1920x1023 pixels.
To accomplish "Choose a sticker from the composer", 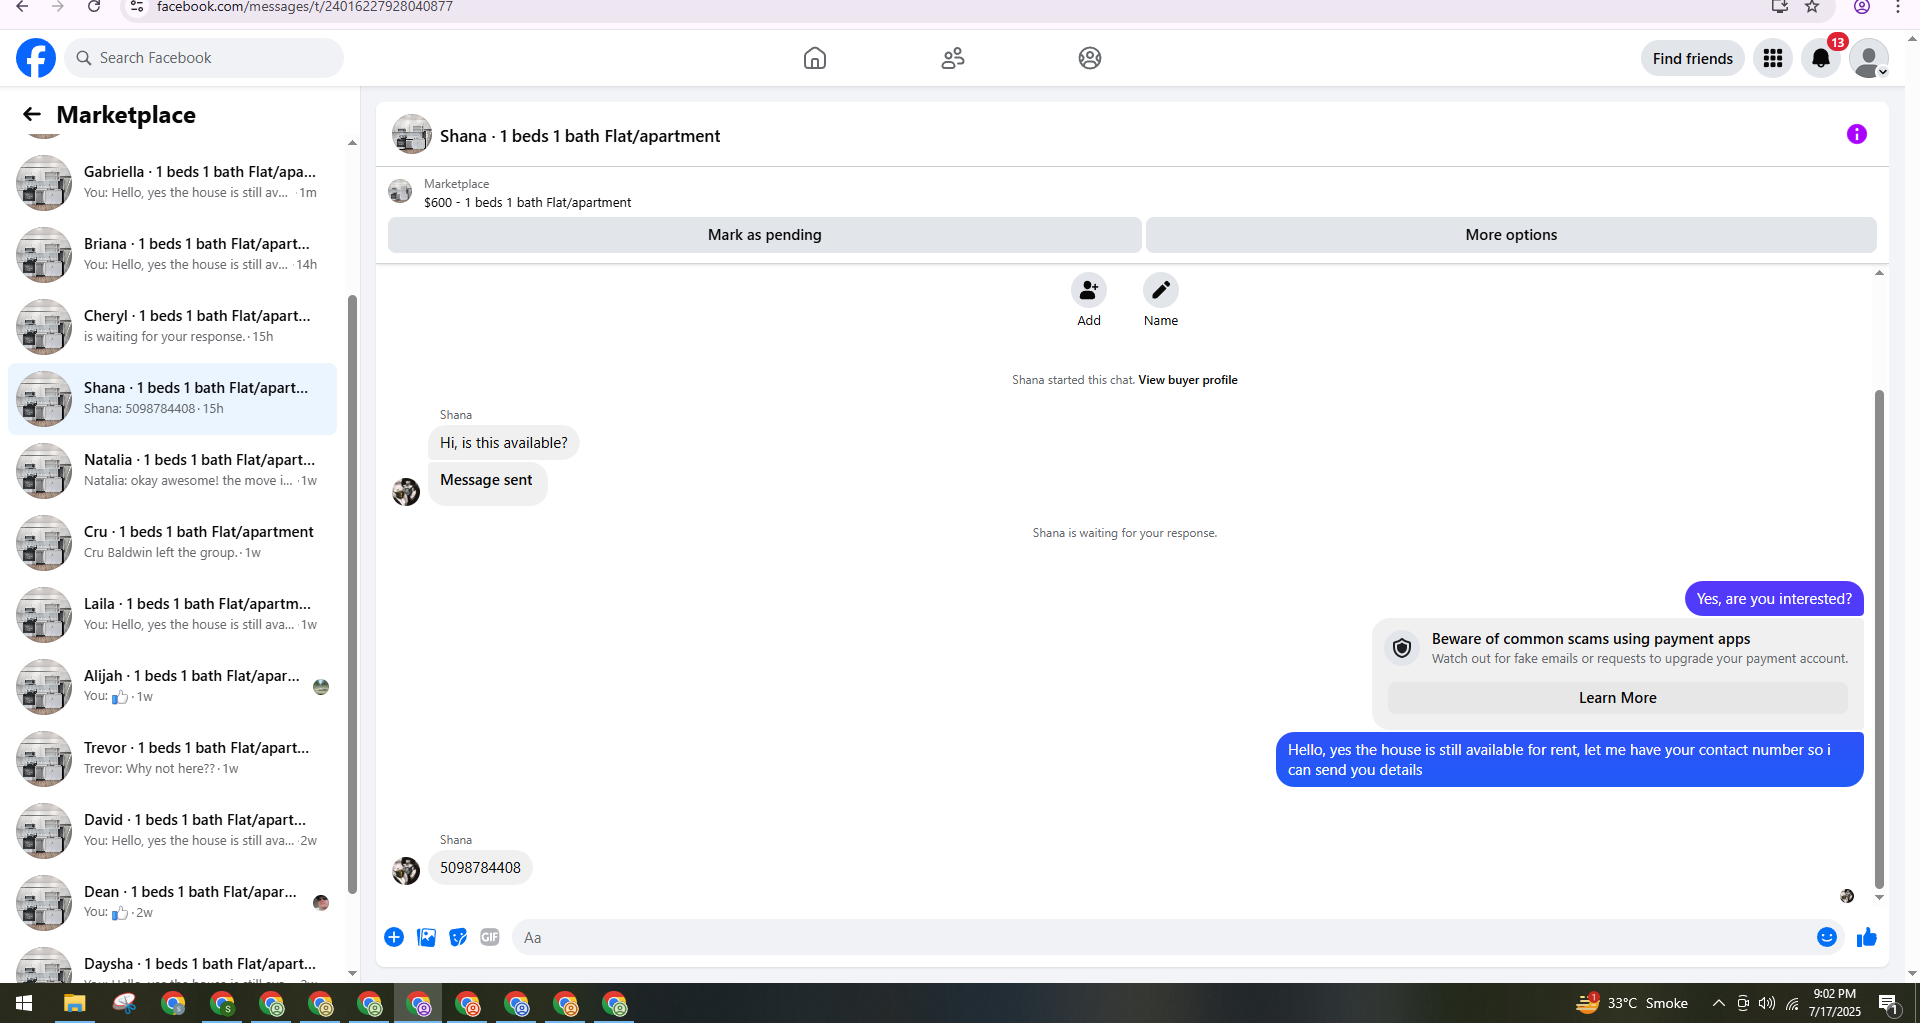I will 458,937.
